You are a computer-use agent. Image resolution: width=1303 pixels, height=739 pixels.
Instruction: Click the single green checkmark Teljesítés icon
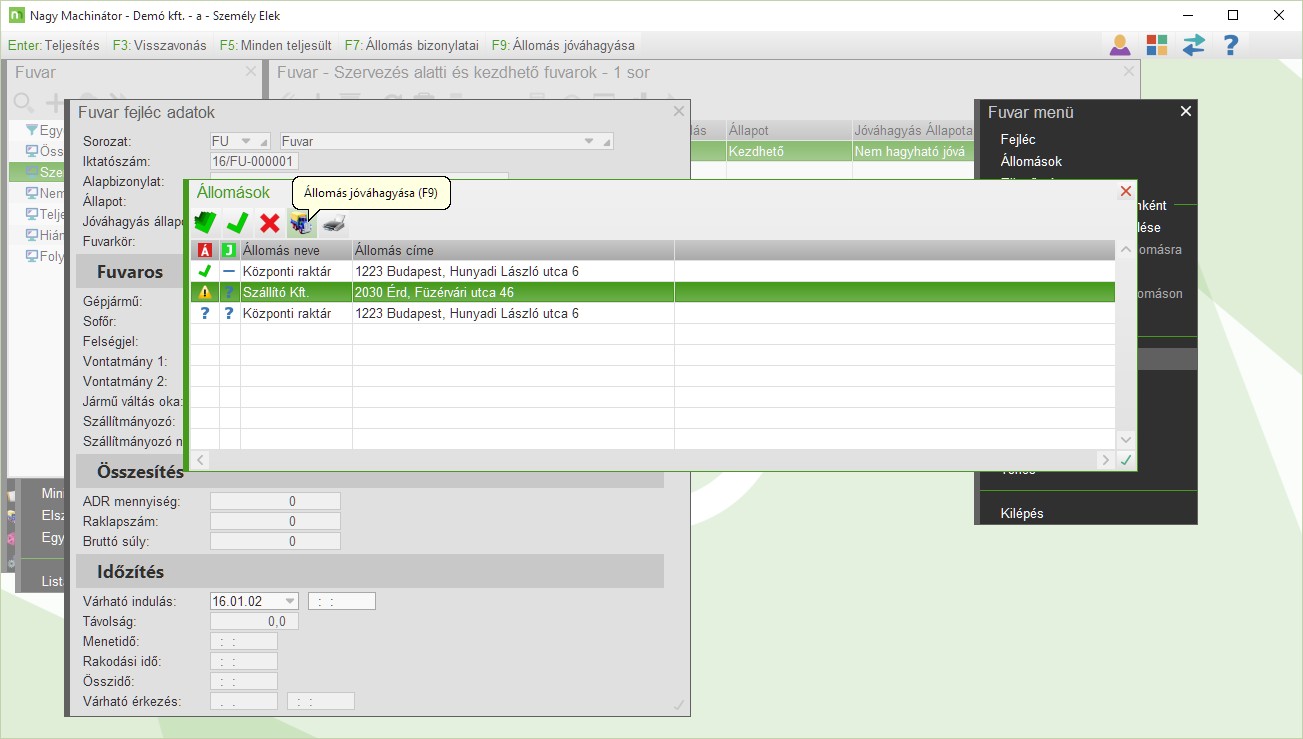point(238,223)
